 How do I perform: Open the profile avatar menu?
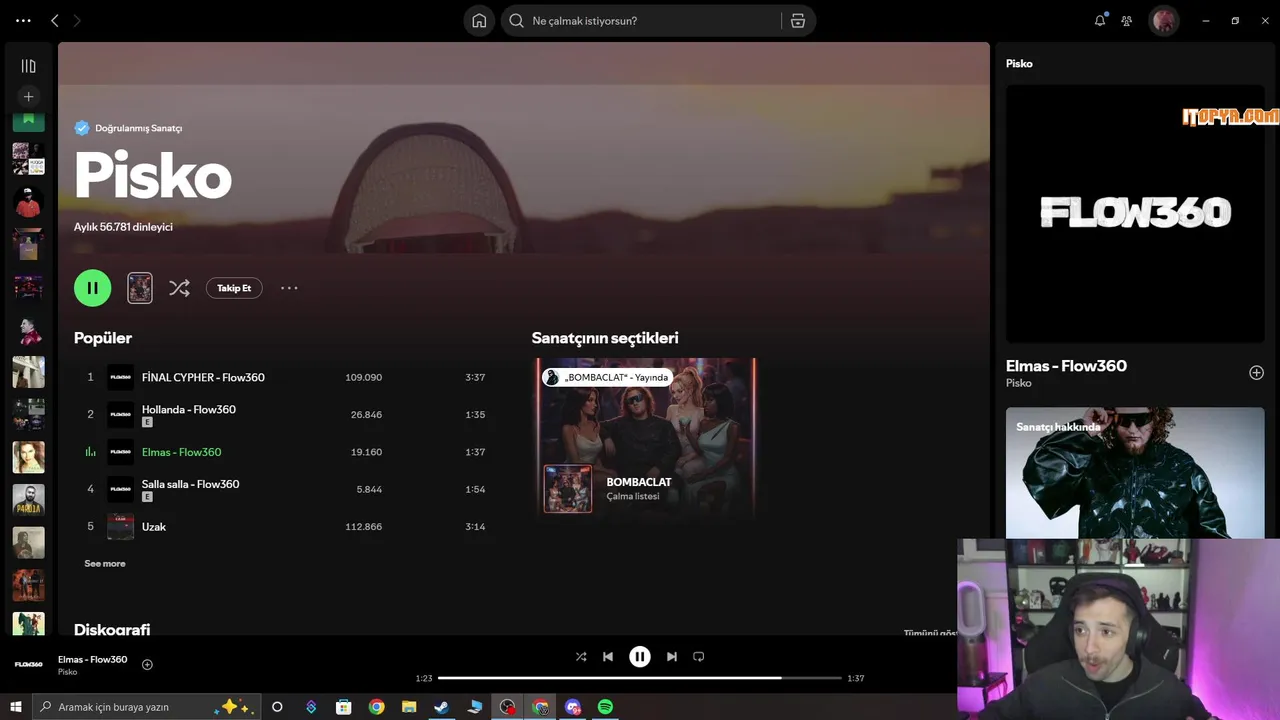point(1164,21)
